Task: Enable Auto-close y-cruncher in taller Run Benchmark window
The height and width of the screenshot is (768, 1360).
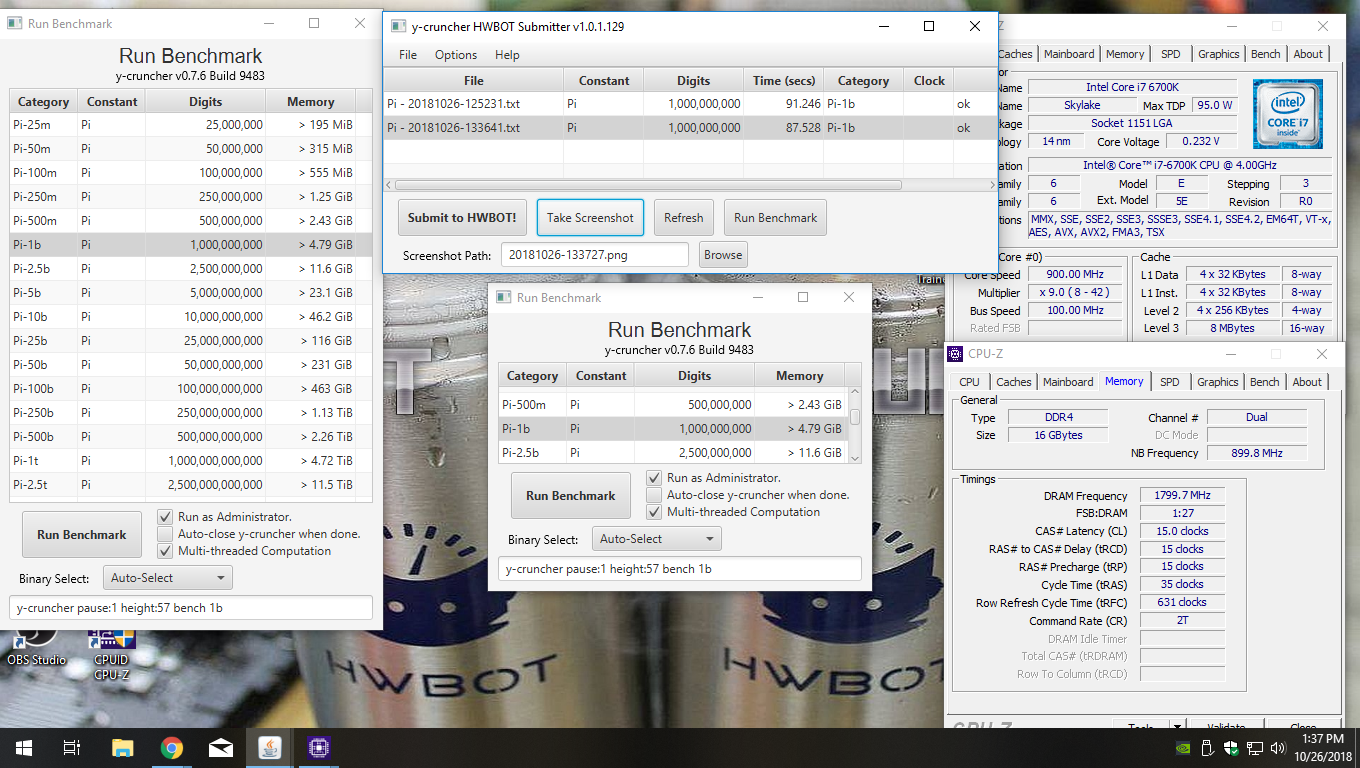Action: pos(165,534)
